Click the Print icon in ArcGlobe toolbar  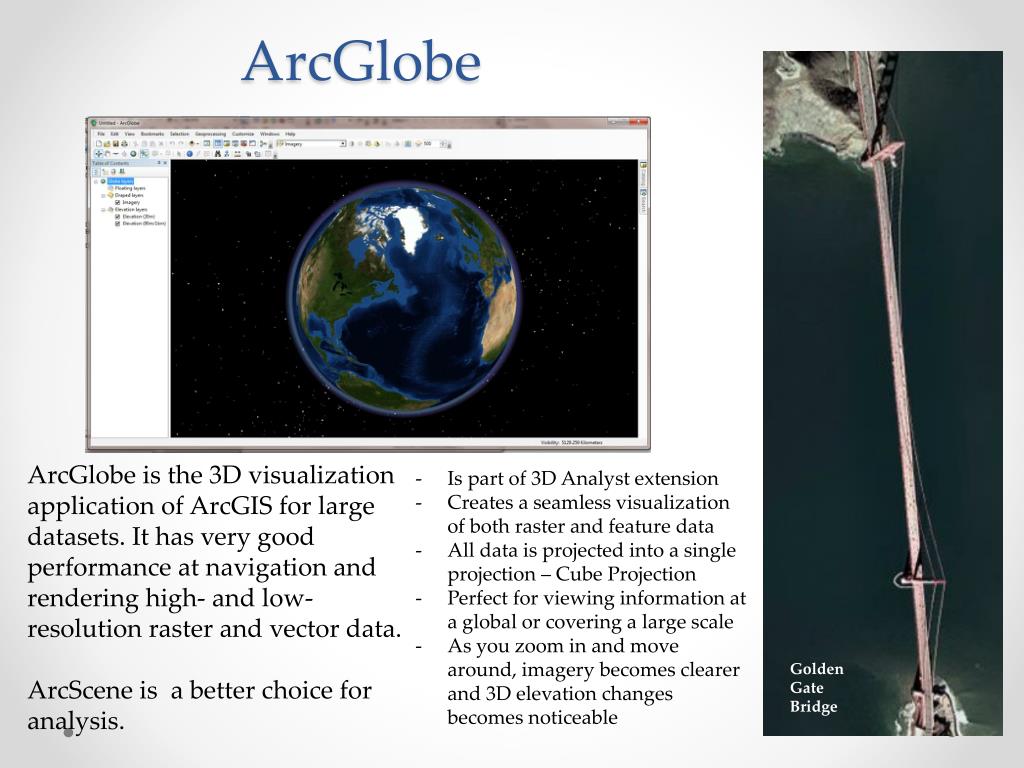pos(124,144)
